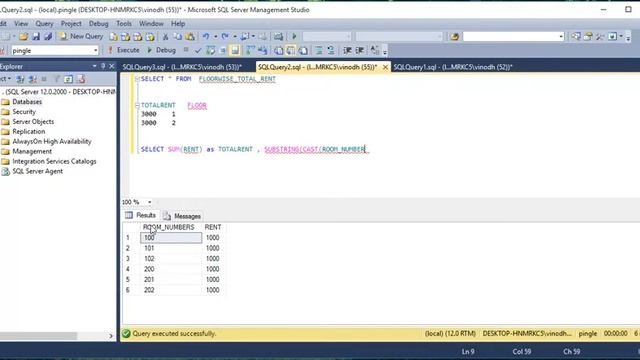Select the cell with room number 202
Image resolution: width=640 pixels, height=360 pixels.
171,290
